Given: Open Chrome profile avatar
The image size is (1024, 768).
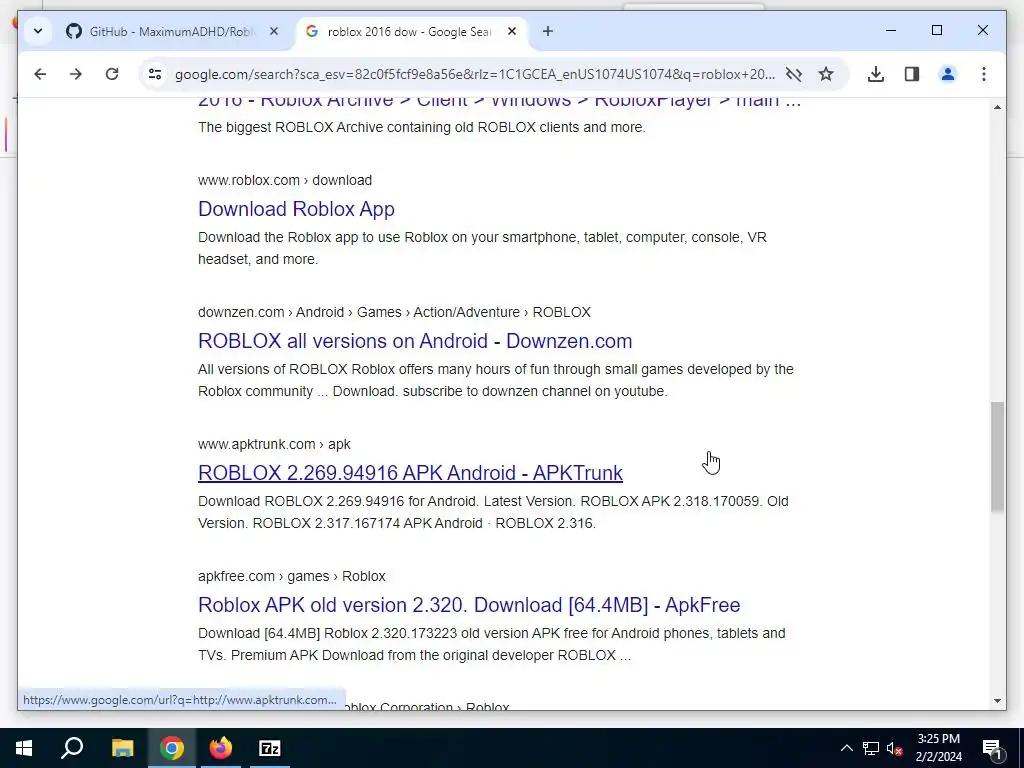Looking at the screenshot, I should pyautogui.click(x=948, y=74).
